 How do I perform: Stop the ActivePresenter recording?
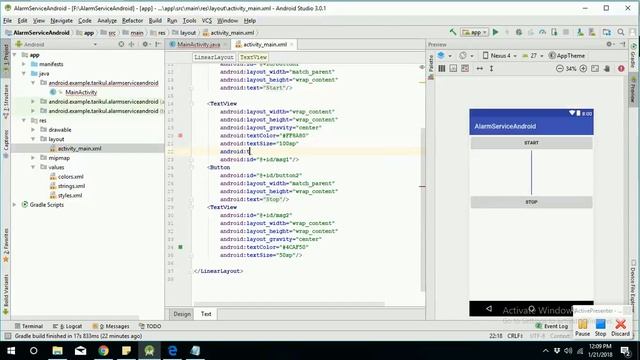point(600,328)
